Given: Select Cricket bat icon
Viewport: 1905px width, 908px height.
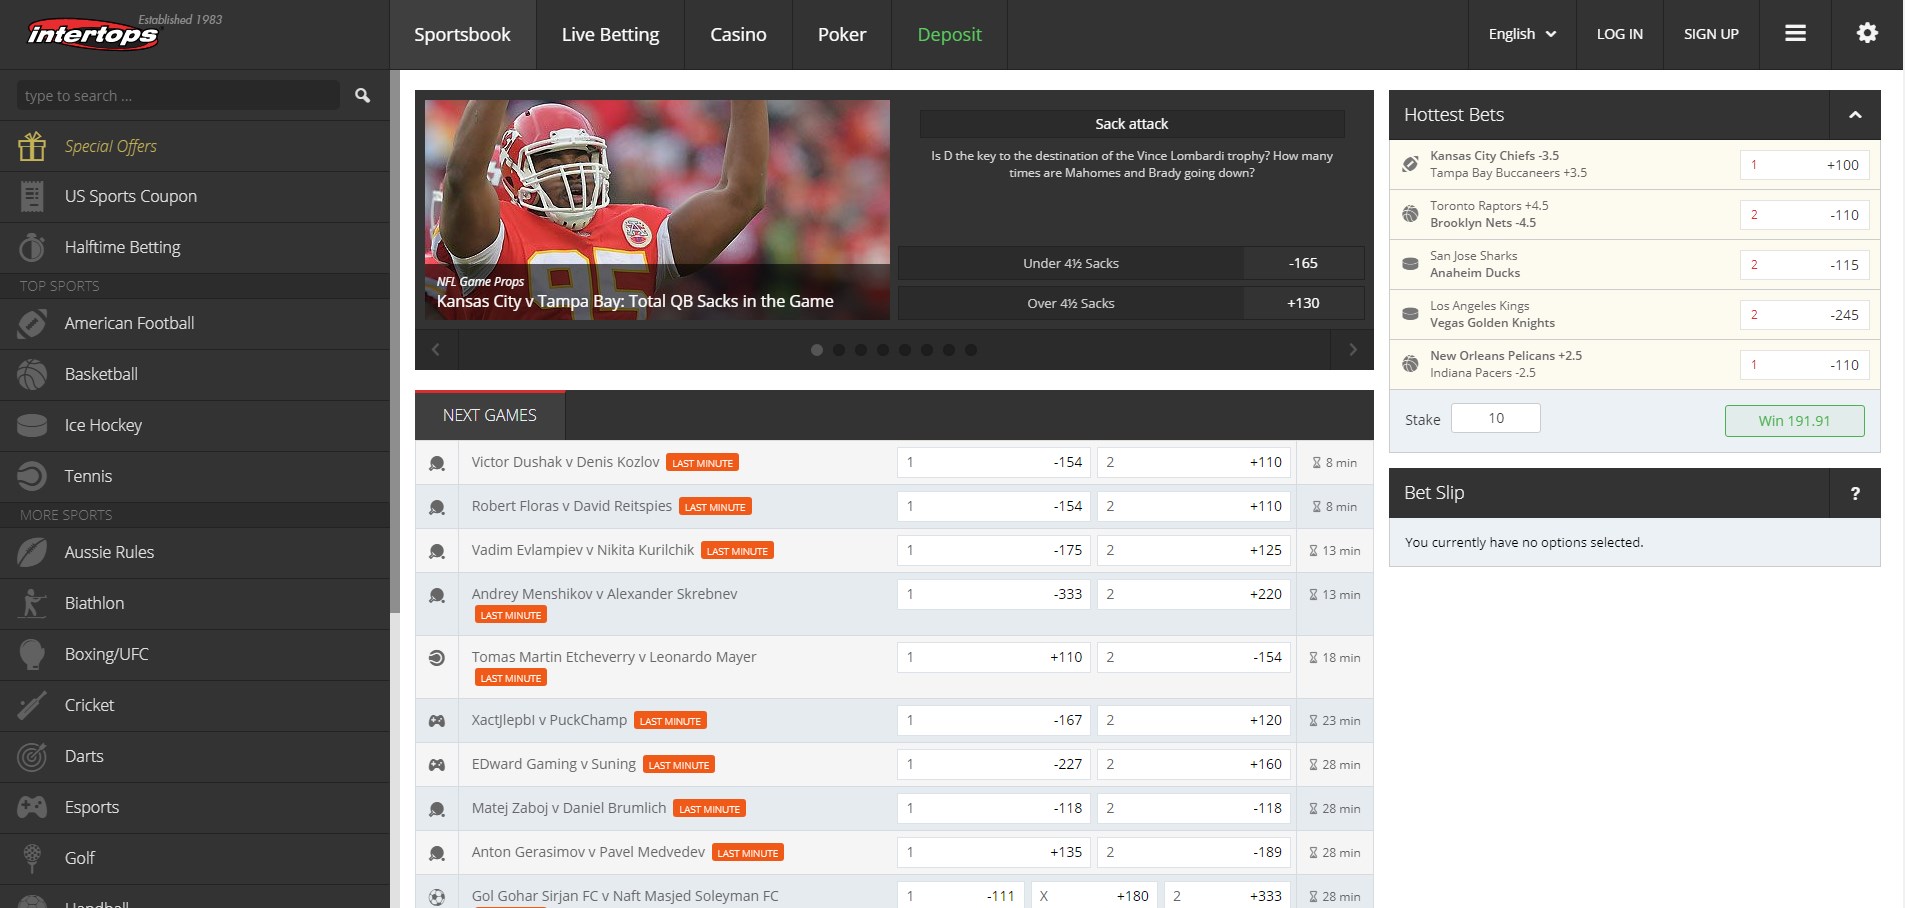Looking at the screenshot, I should (32, 705).
